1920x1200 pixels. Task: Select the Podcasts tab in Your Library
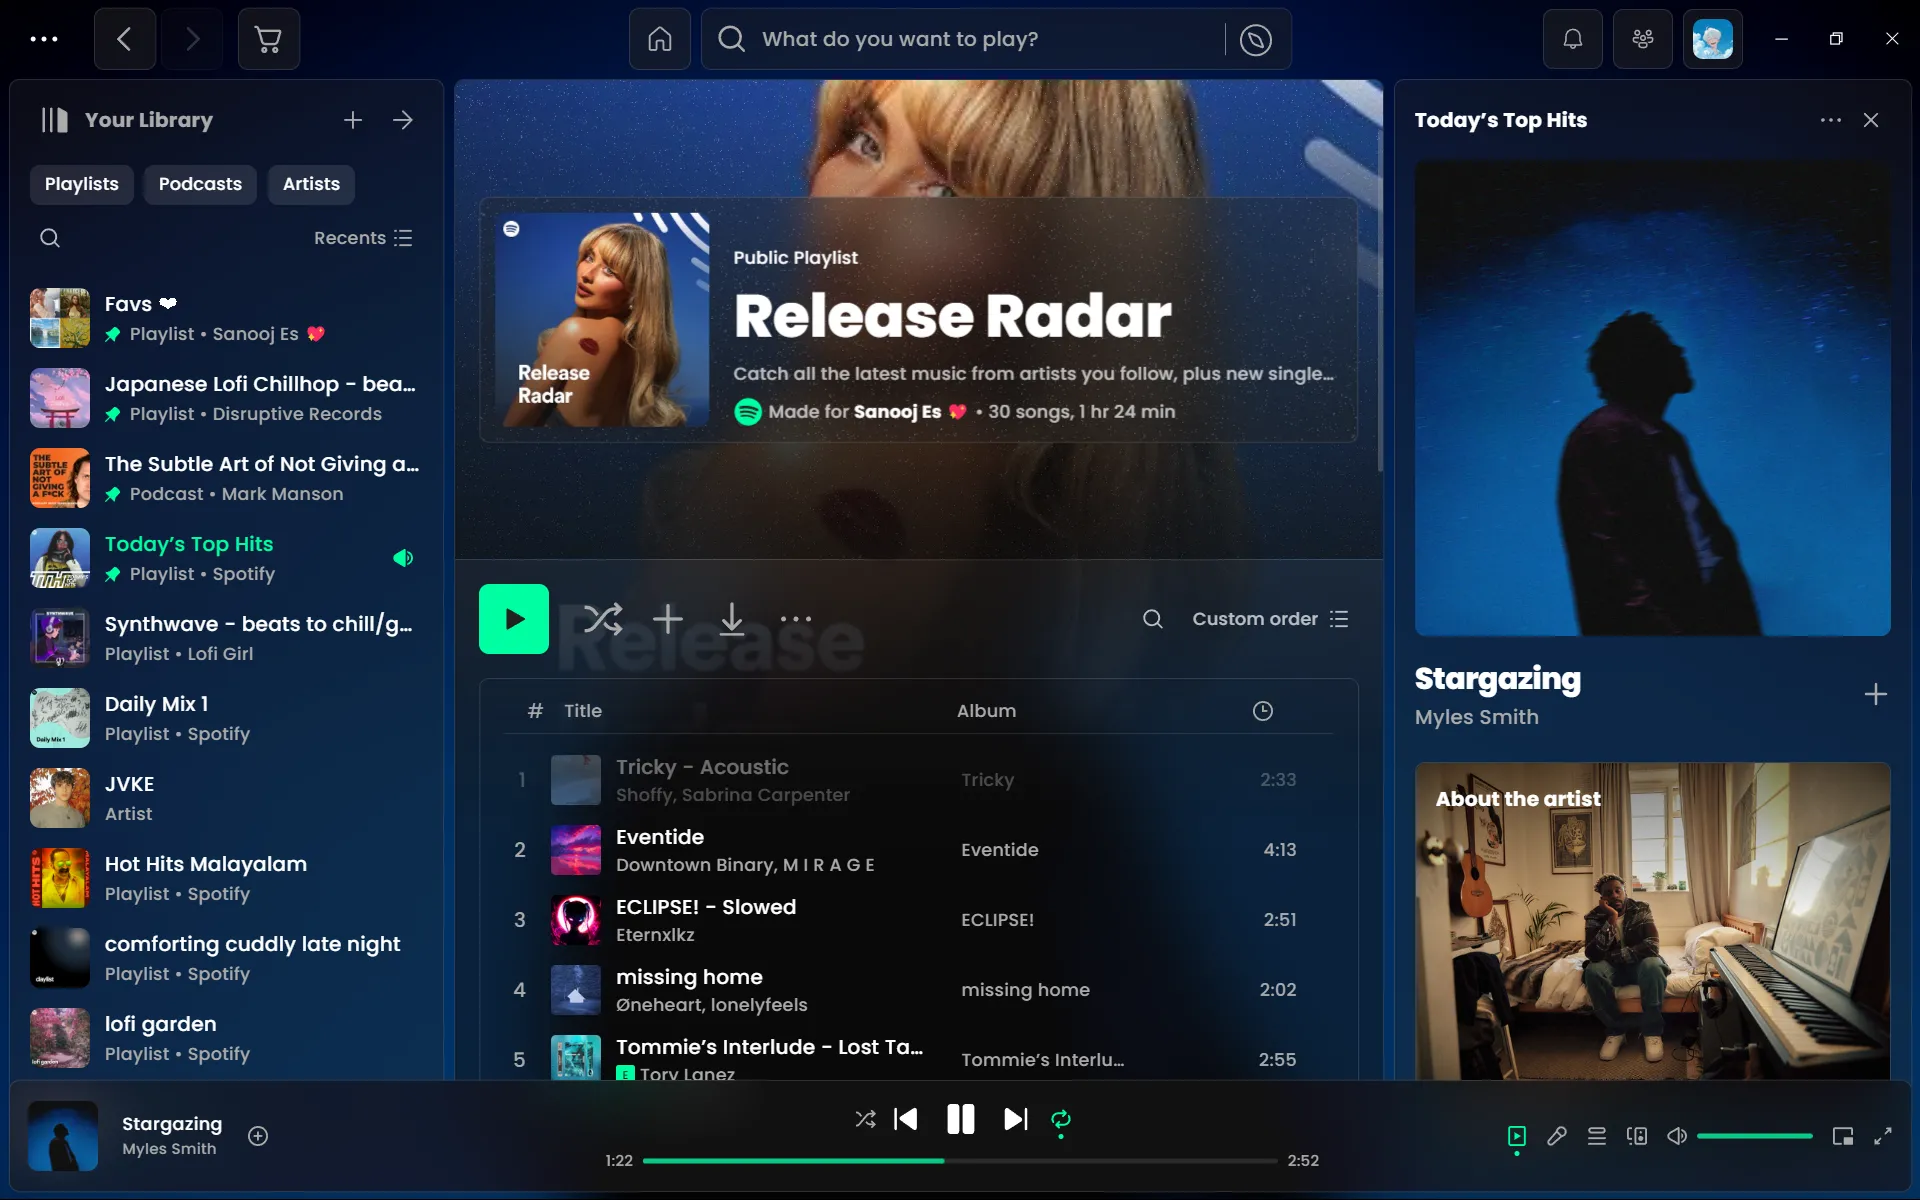200,184
